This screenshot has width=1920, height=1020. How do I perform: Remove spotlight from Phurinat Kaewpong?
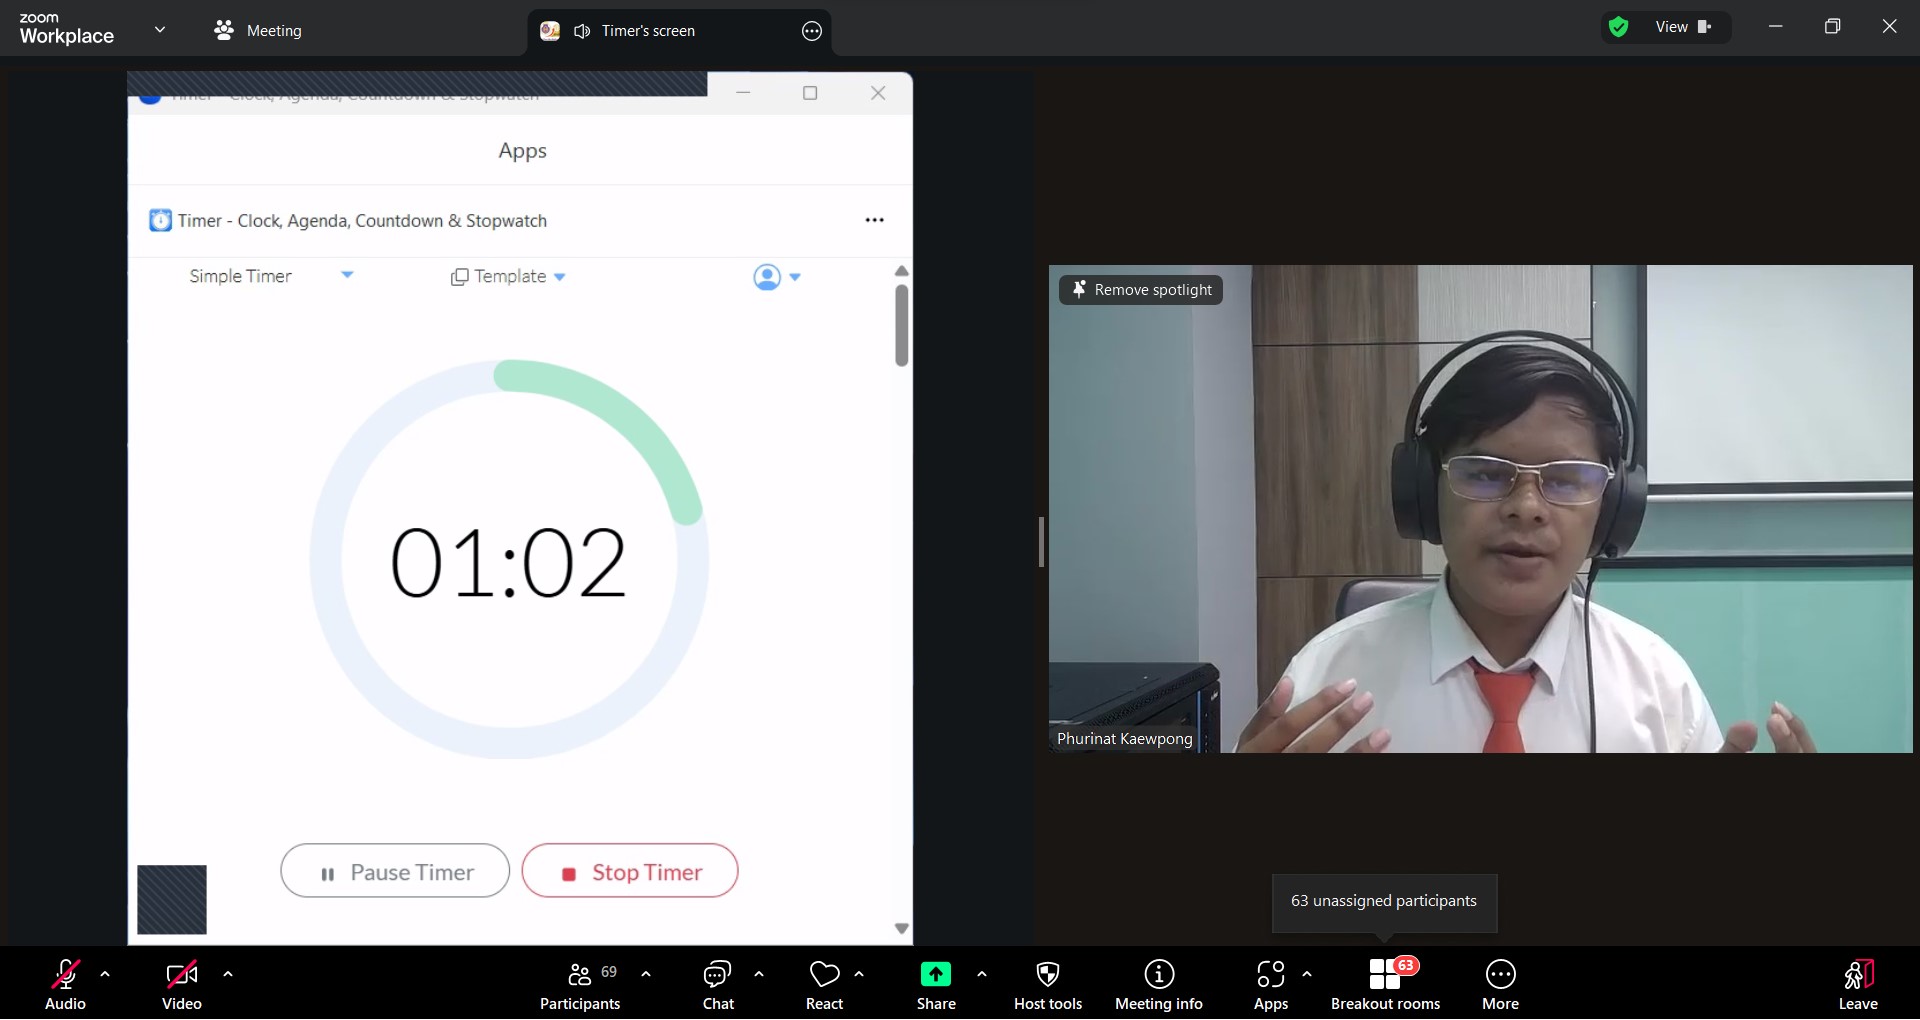(1141, 290)
